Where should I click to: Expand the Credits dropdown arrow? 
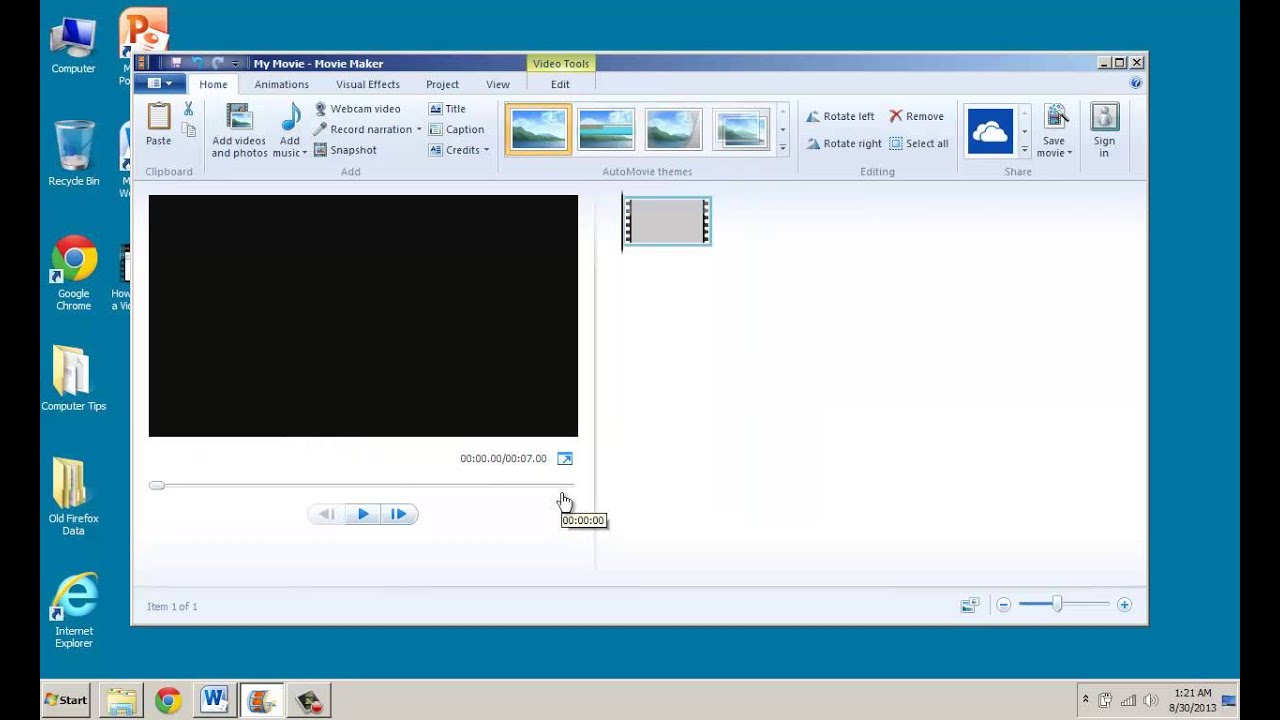tap(486, 150)
